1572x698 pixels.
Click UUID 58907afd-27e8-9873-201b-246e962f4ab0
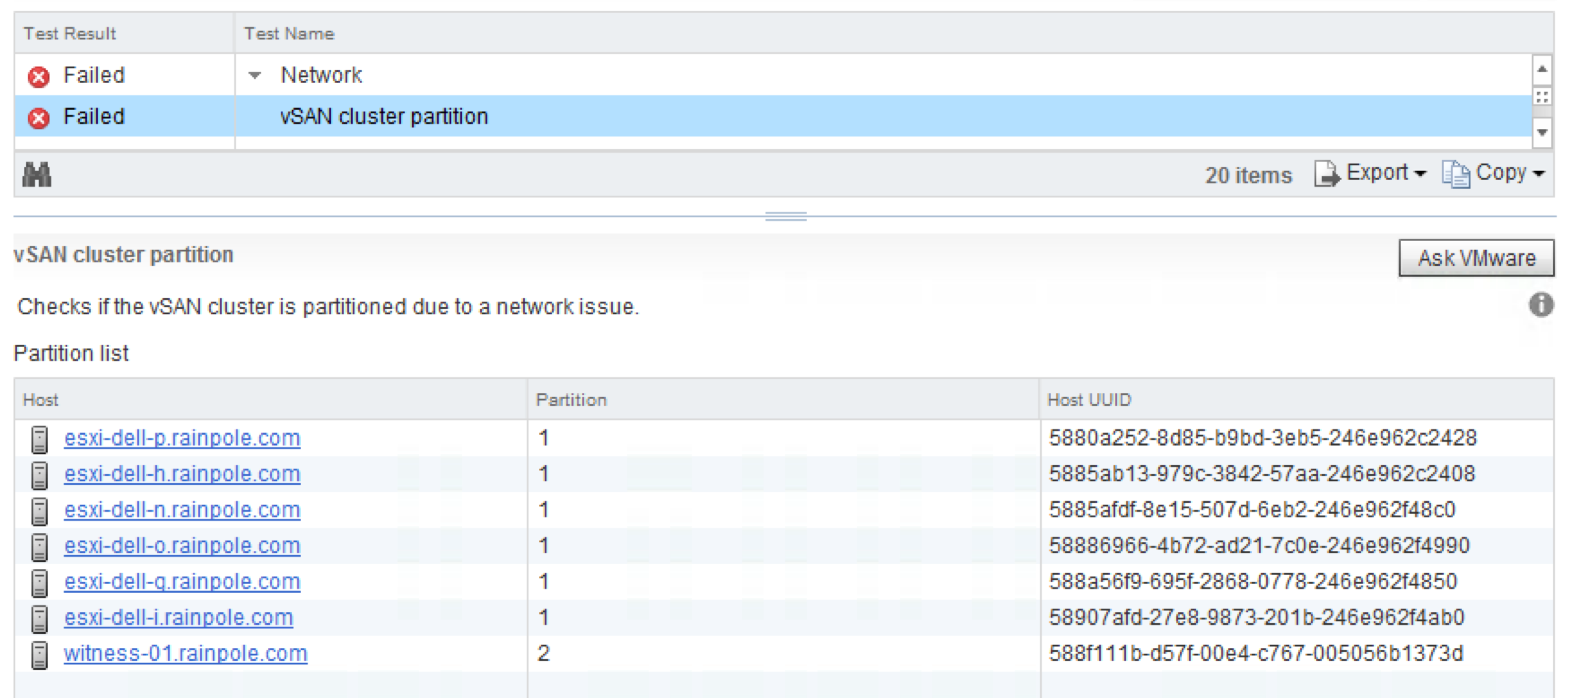point(1257,618)
